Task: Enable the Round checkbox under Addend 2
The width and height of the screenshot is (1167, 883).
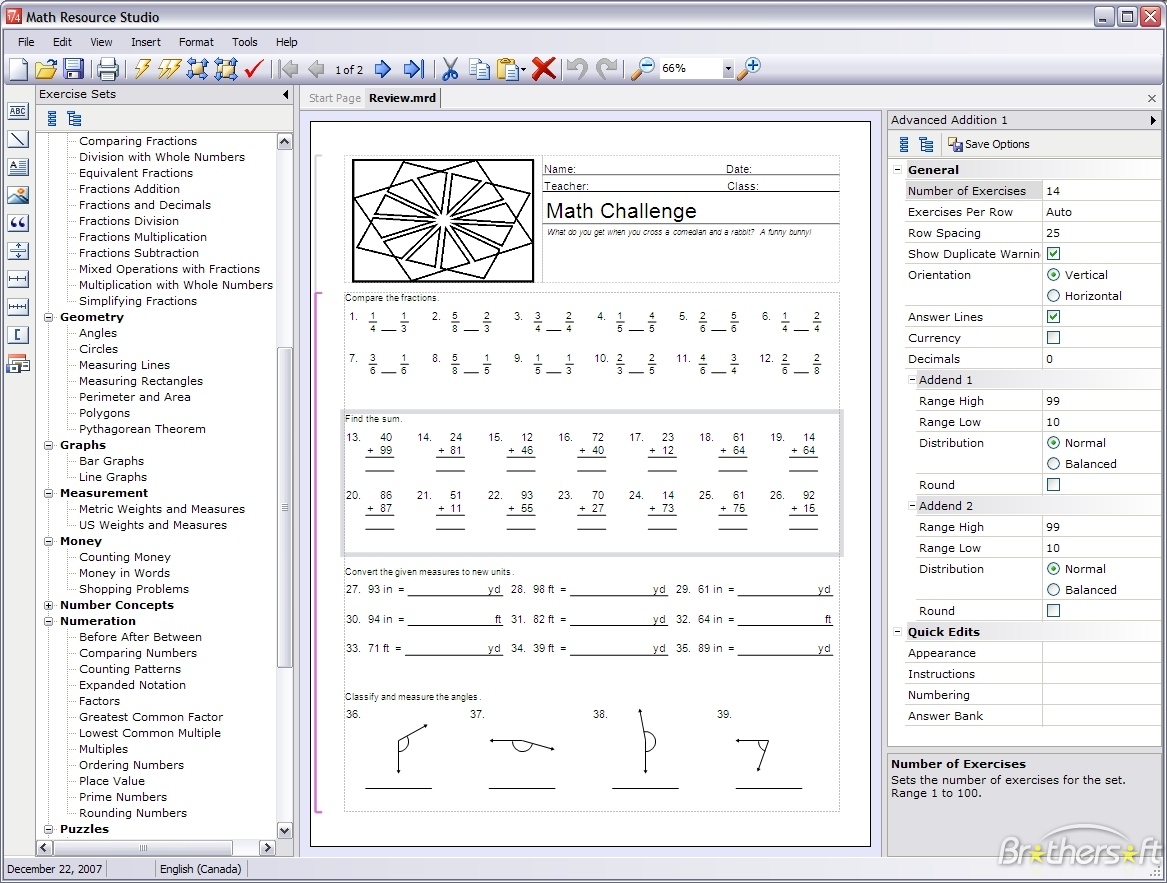Action: pyautogui.click(x=1053, y=611)
